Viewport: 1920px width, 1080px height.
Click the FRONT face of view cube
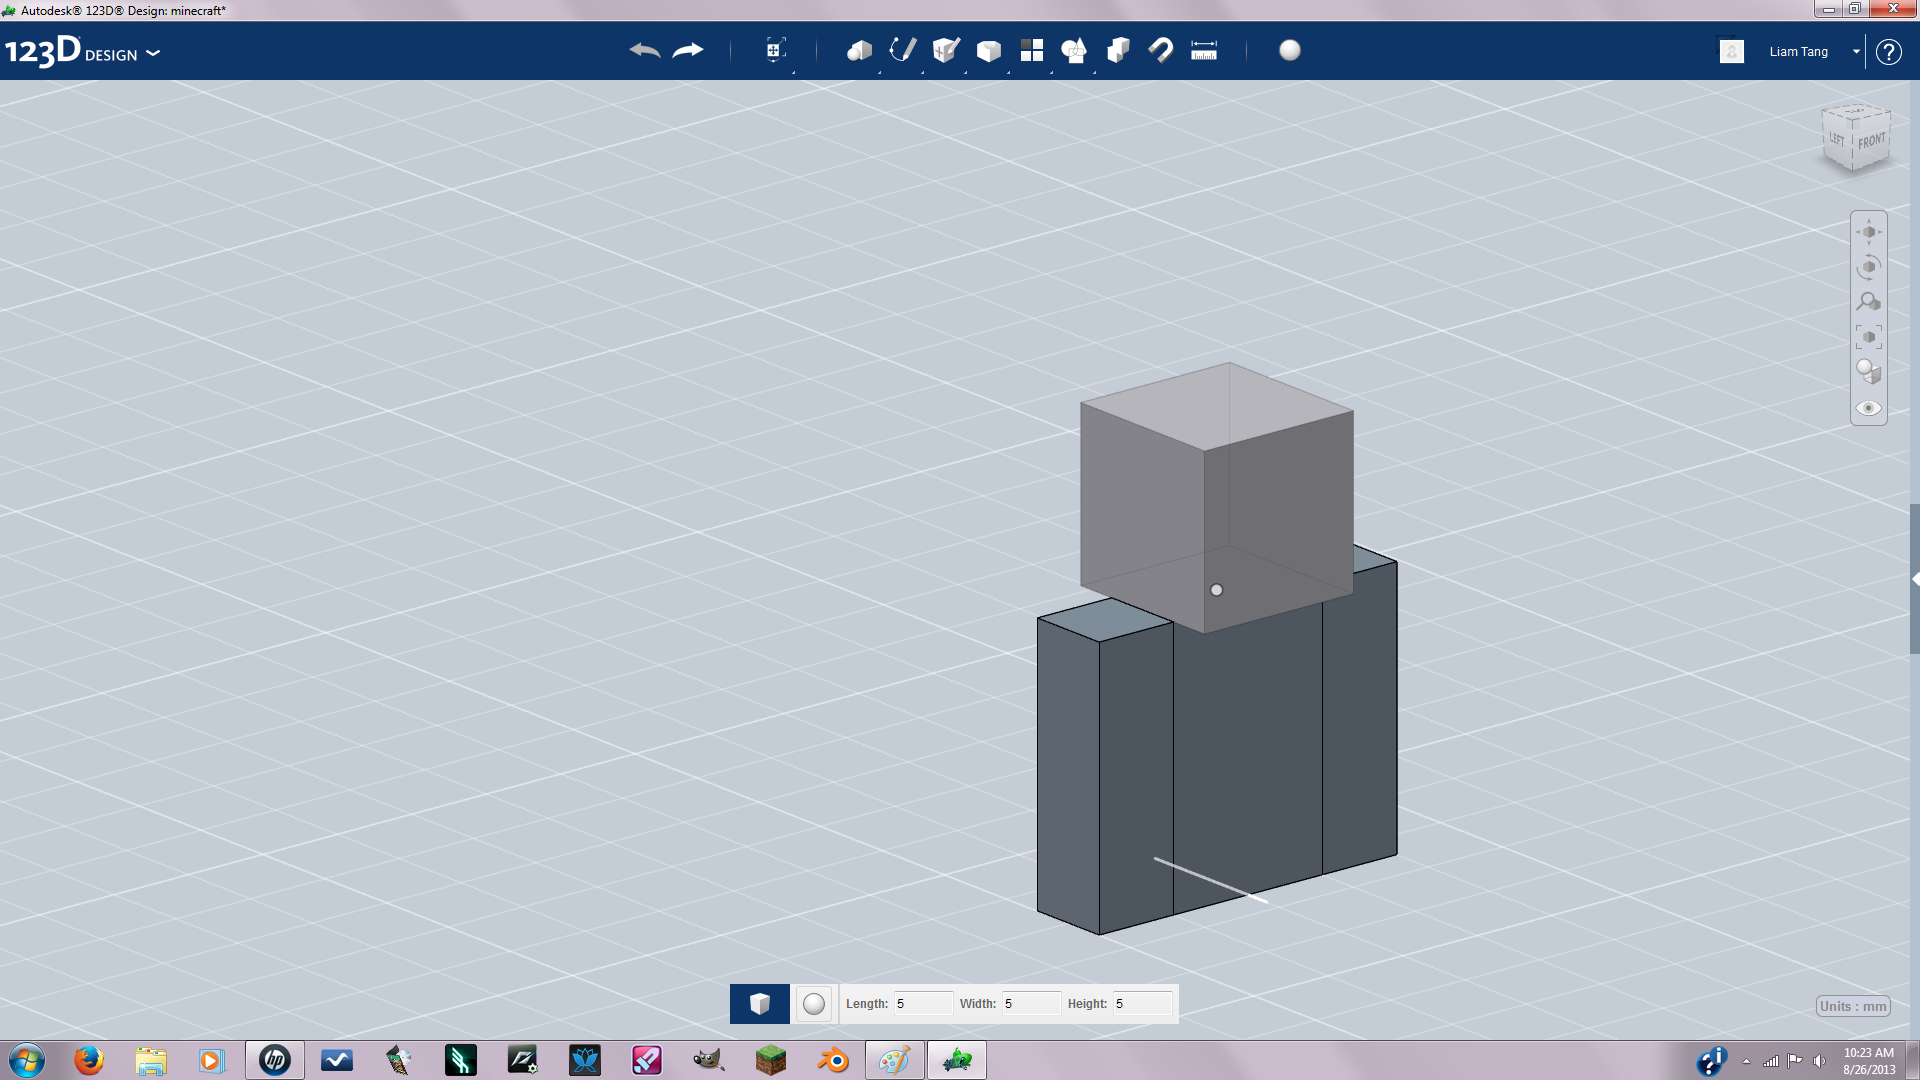coord(1871,141)
